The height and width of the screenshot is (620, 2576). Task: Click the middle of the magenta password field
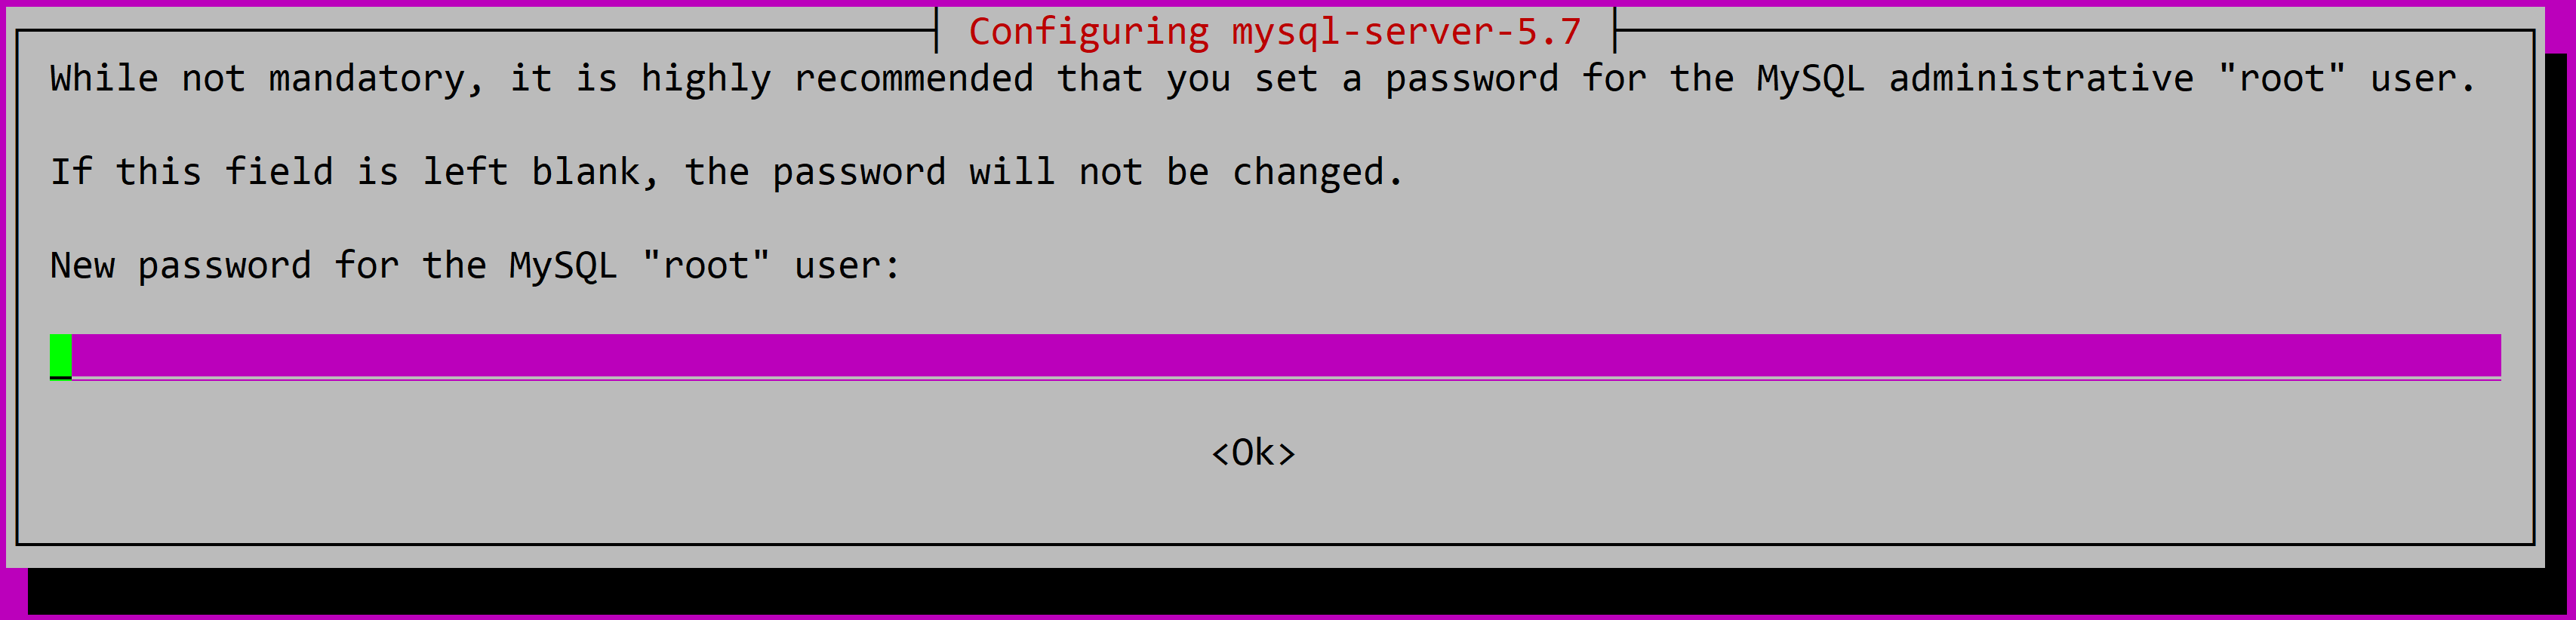(x=1275, y=356)
